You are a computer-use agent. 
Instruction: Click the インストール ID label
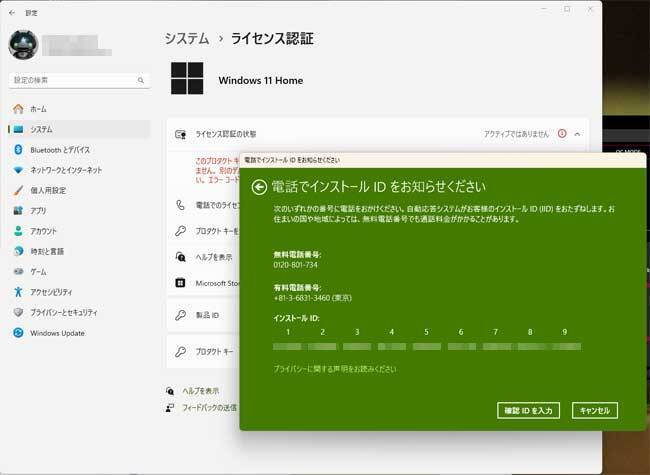(x=296, y=318)
